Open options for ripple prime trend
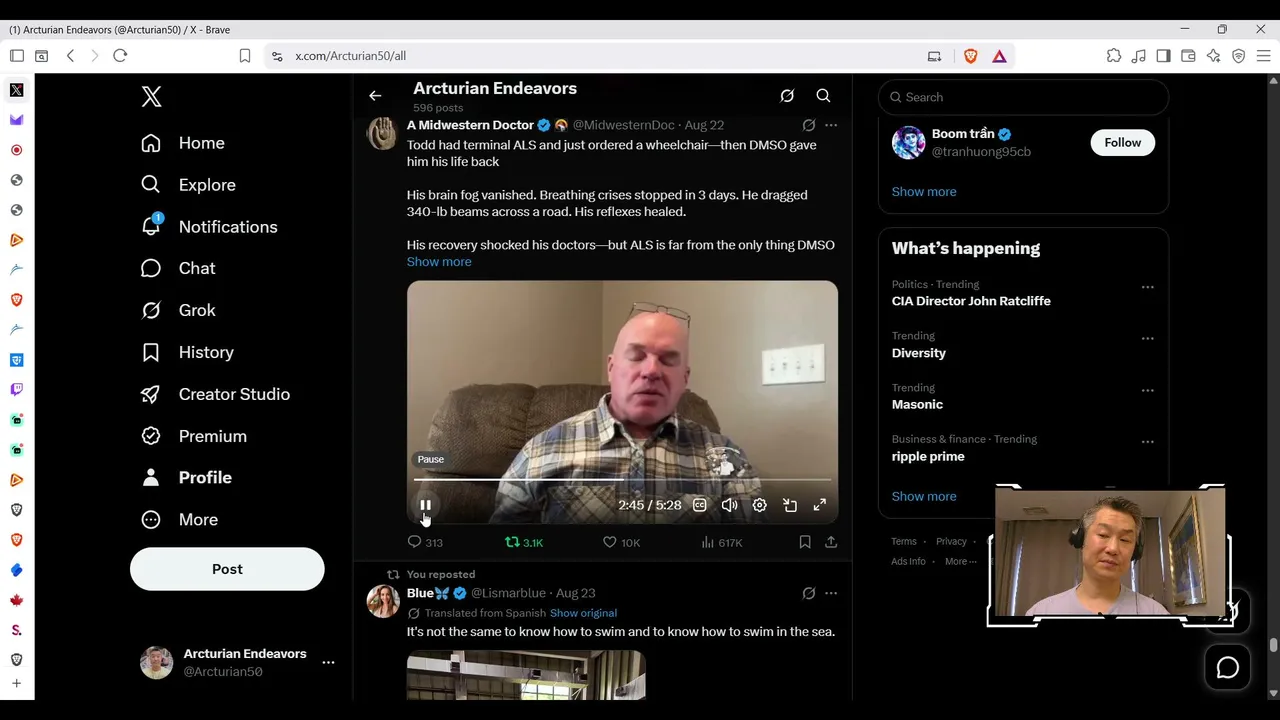The width and height of the screenshot is (1280, 720). pos(1147,442)
